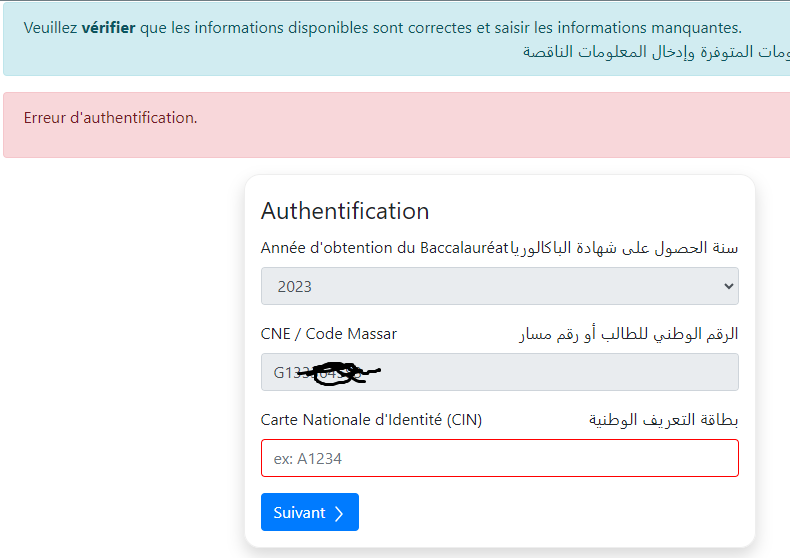
Task: Click the "2023" value in the year selector
Action: point(295,287)
